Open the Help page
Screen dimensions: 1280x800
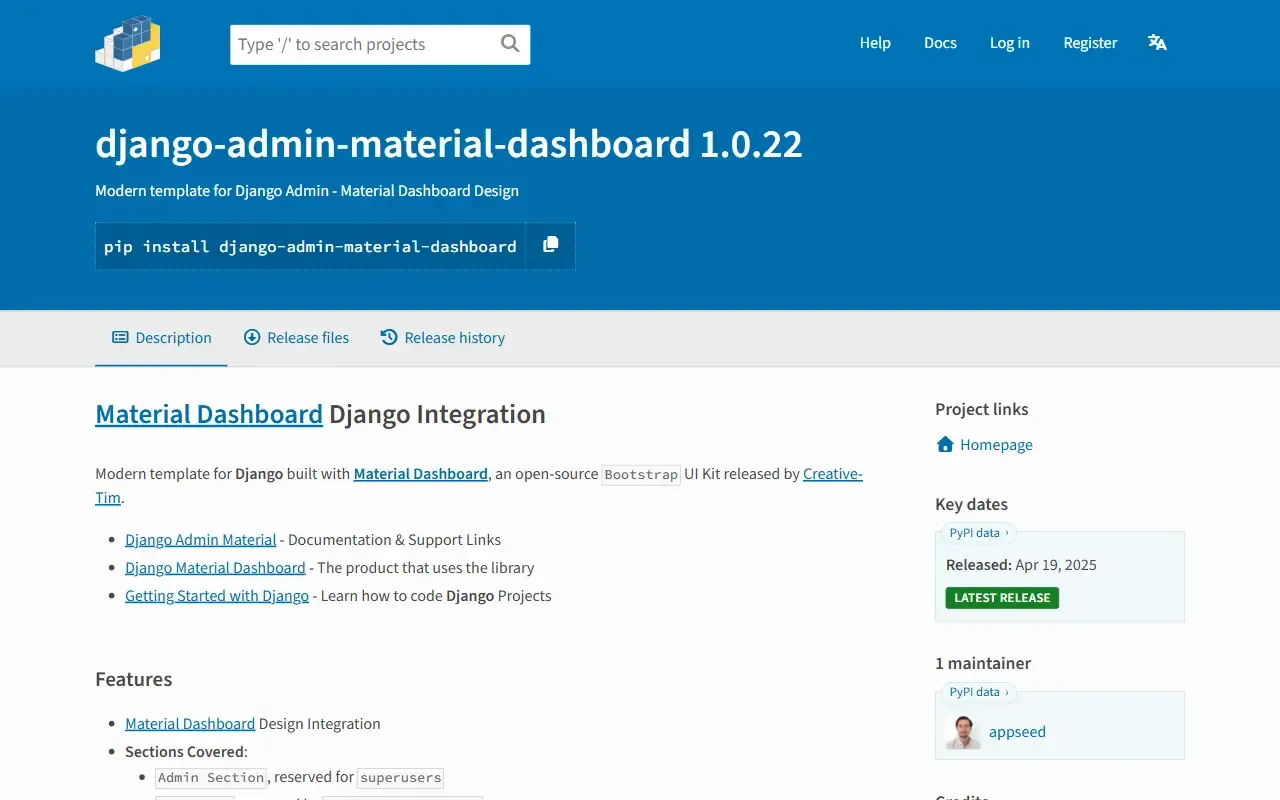click(875, 43)
